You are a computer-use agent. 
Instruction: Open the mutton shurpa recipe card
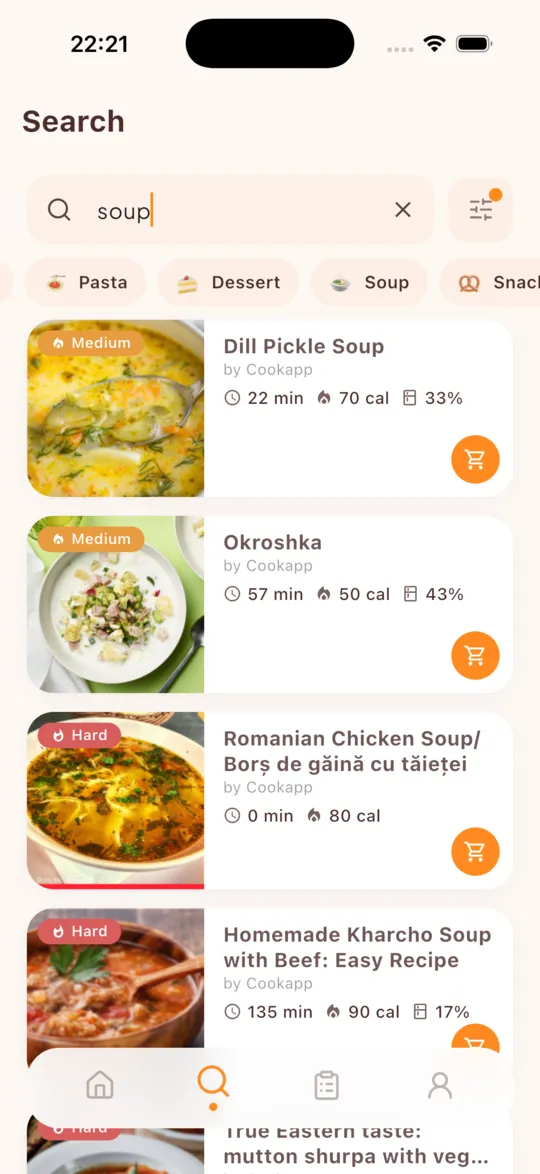click(270, 1146)
